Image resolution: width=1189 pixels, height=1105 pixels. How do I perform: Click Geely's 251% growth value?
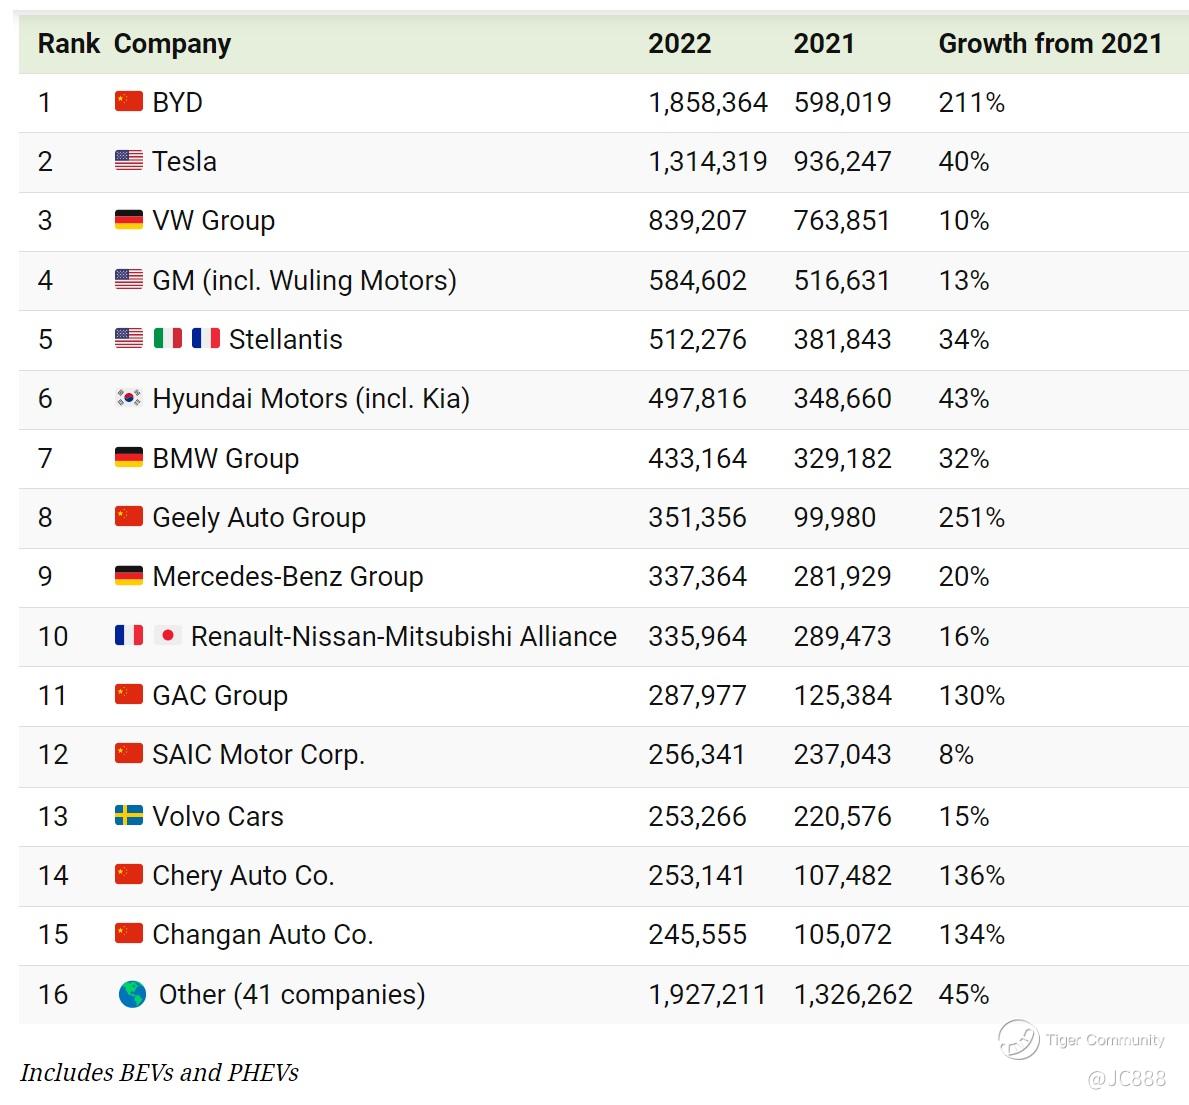point(971,518)
